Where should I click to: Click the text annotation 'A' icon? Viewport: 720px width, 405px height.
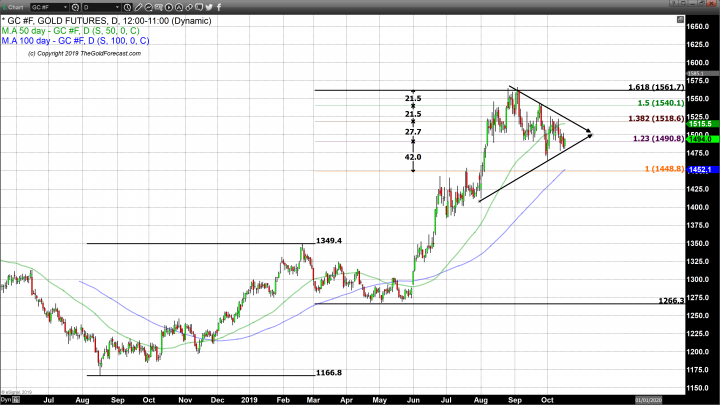tap(179, 8)
